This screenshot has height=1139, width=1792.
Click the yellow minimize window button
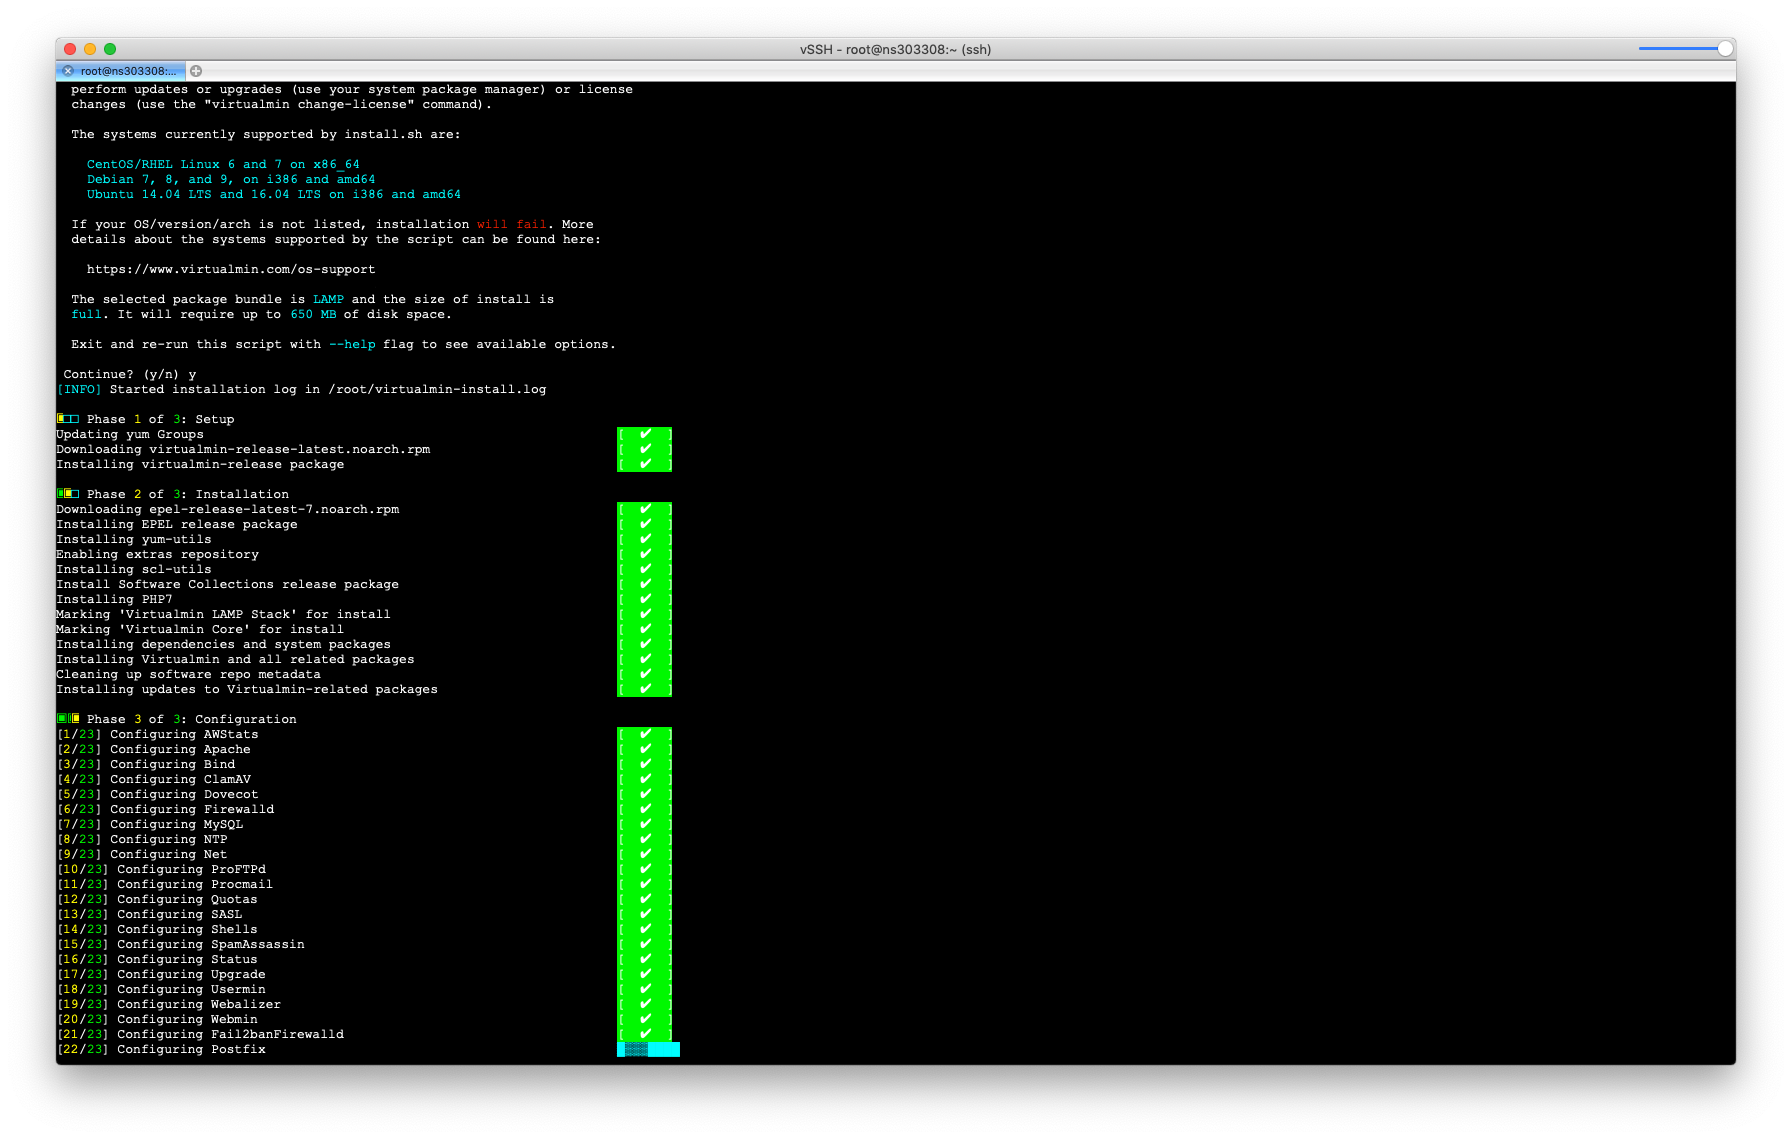click(90, 49)
